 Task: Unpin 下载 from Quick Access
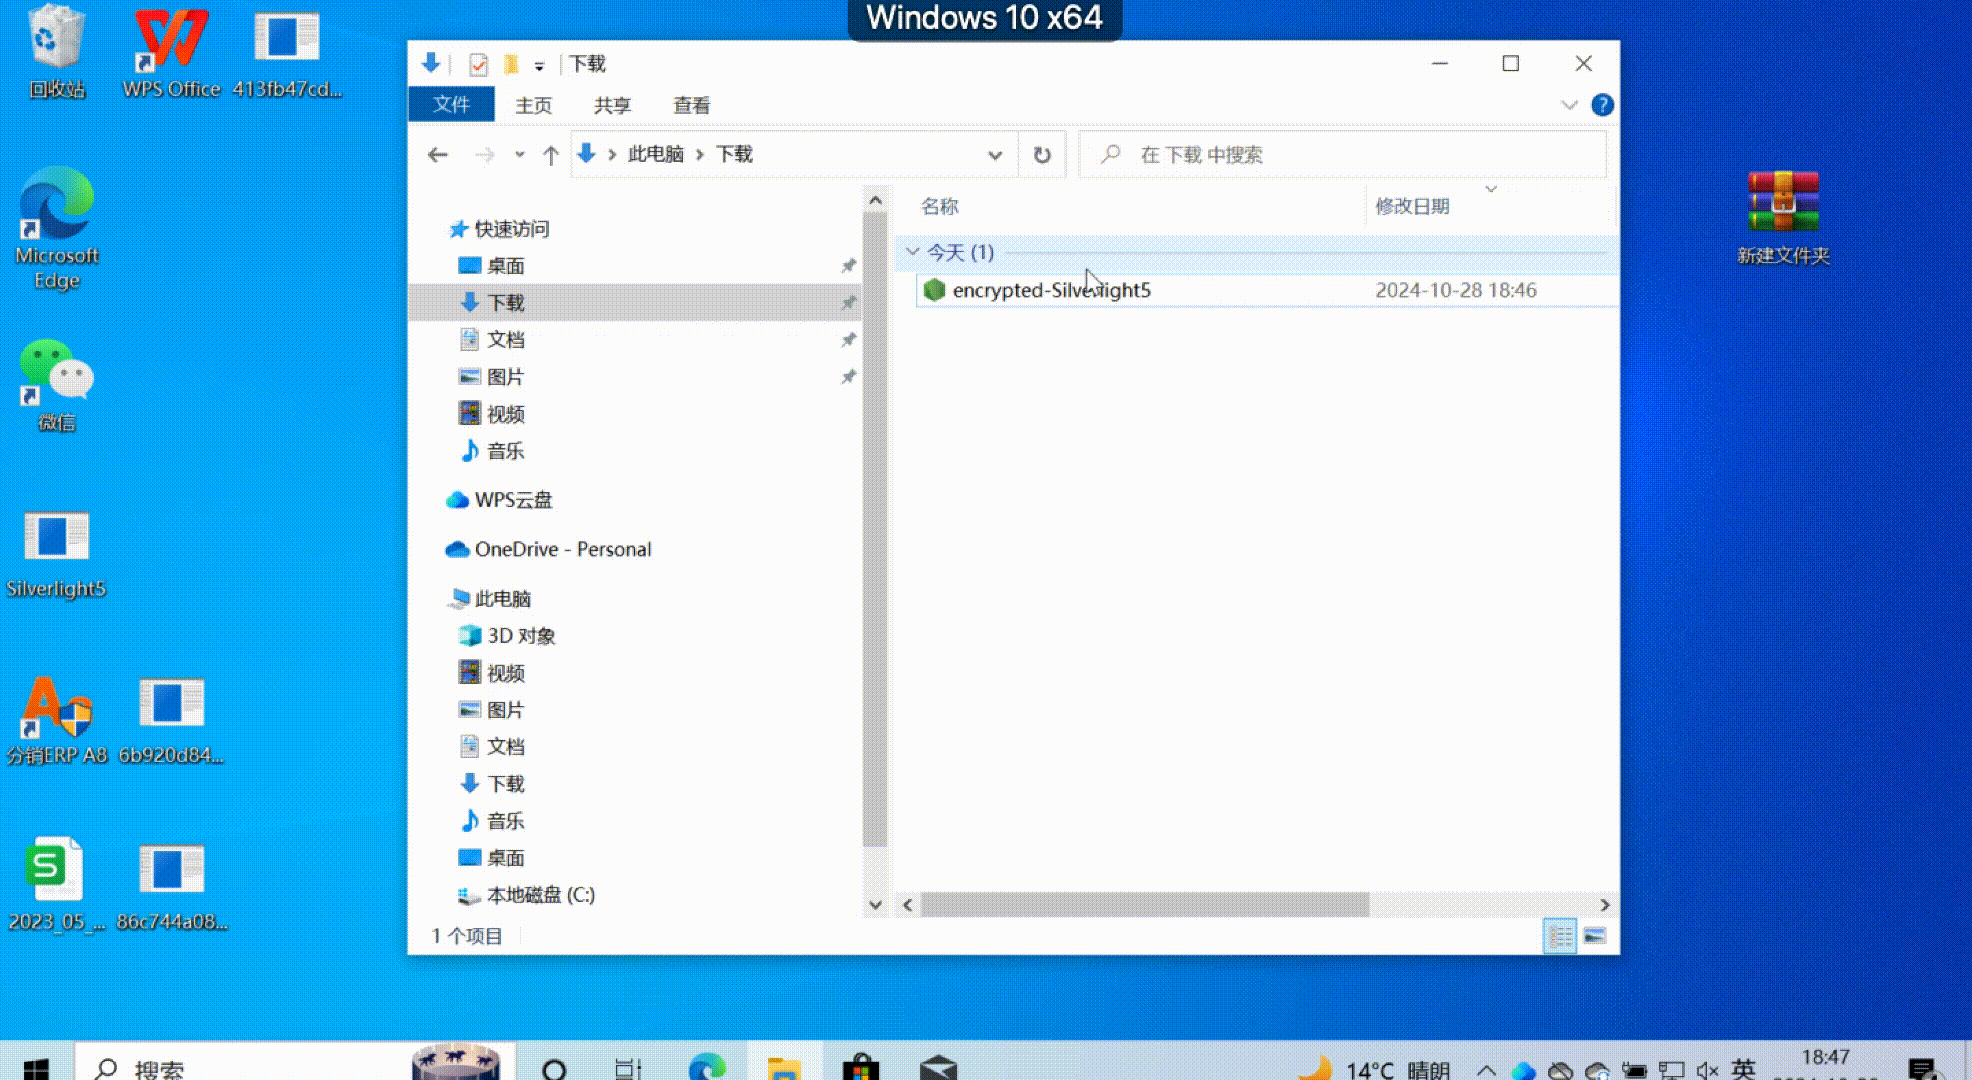[848, 302]
